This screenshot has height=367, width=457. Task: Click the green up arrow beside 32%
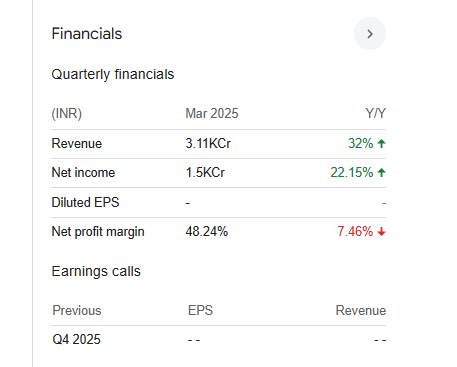point(381,143)
